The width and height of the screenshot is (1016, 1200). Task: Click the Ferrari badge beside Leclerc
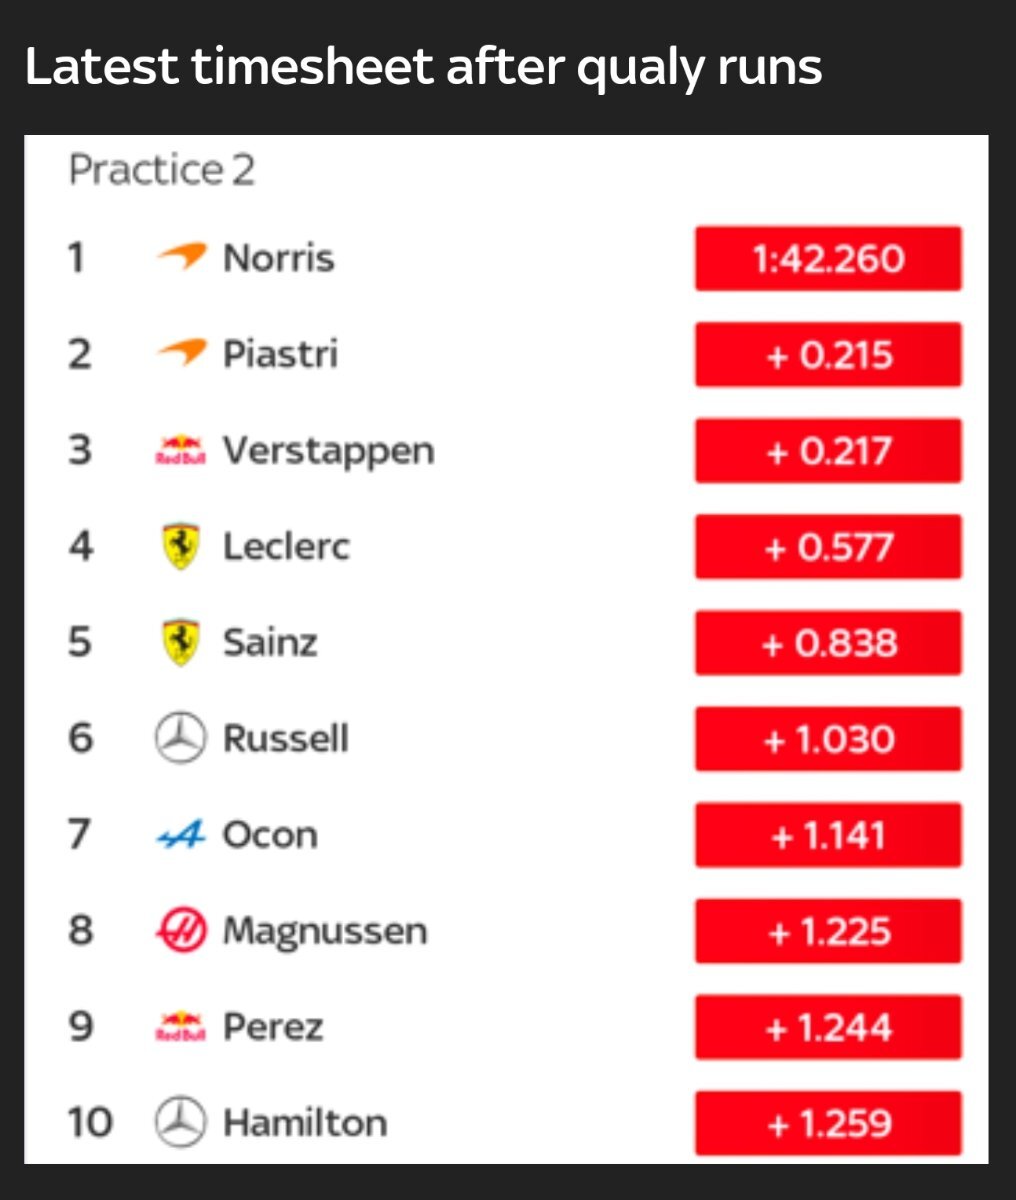[x=181, y=546]
